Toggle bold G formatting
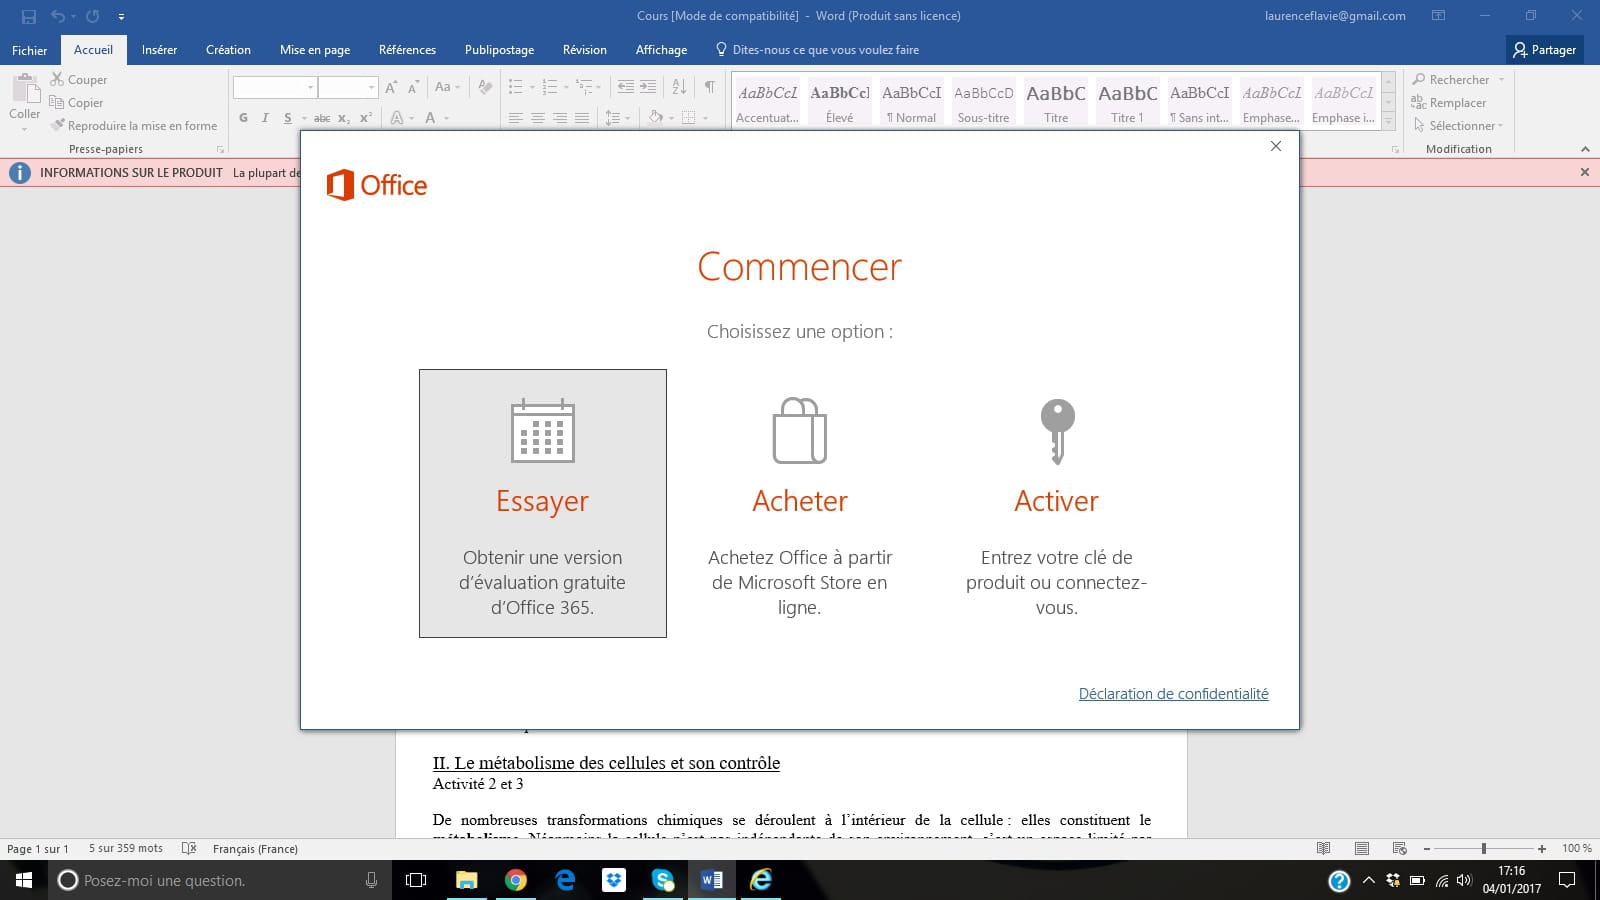Image resolution: width=1600 pixels, height=900 pixels. pyautogui.click(x=243, y=118)
